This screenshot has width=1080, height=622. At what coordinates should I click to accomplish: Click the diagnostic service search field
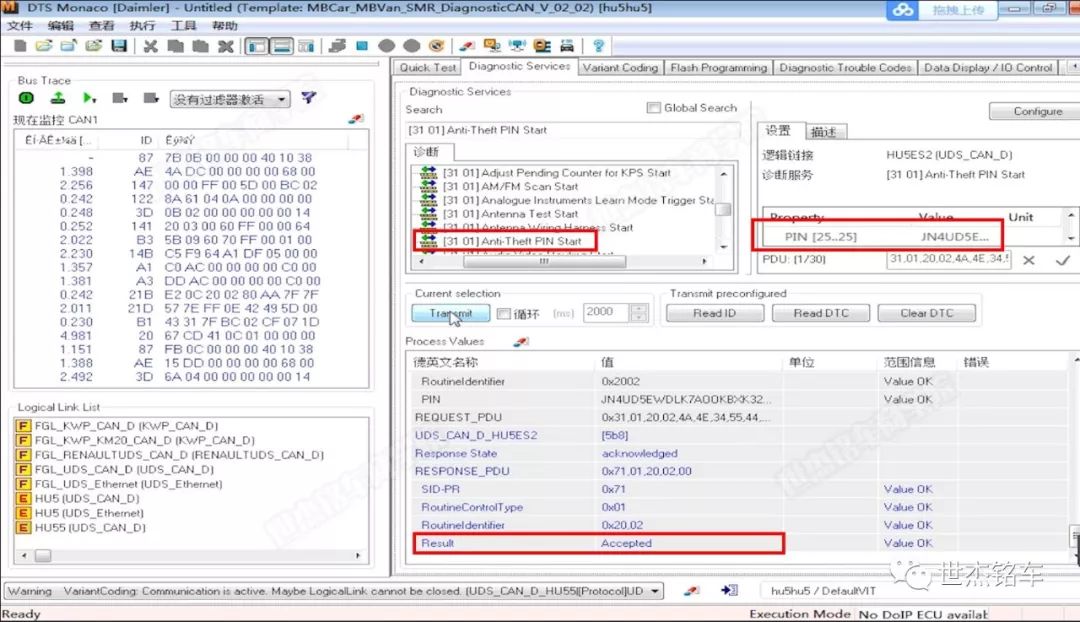[x=572, y=129]
